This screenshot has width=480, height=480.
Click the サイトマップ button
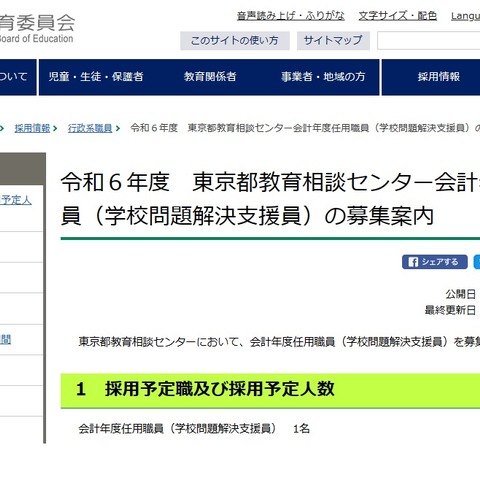(x=333, y=41)
